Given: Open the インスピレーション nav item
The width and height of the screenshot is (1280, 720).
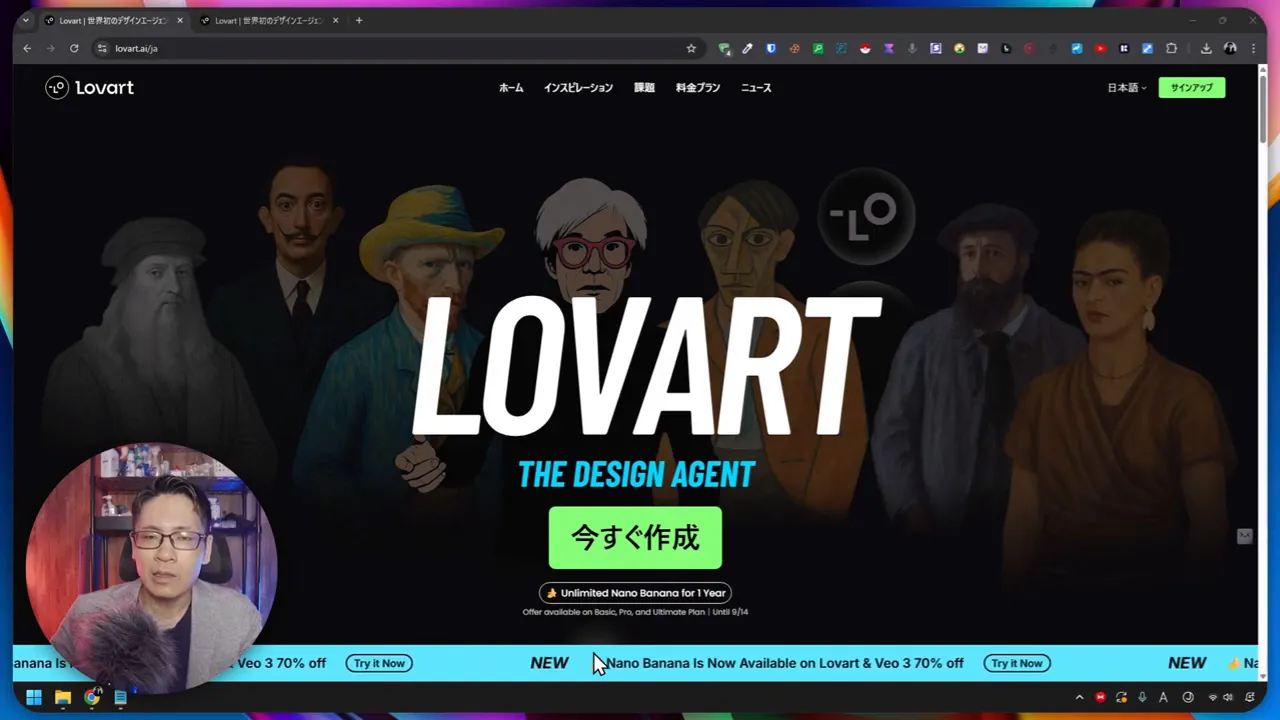Looking at the screenshot, I should click(x=578, y=88).
